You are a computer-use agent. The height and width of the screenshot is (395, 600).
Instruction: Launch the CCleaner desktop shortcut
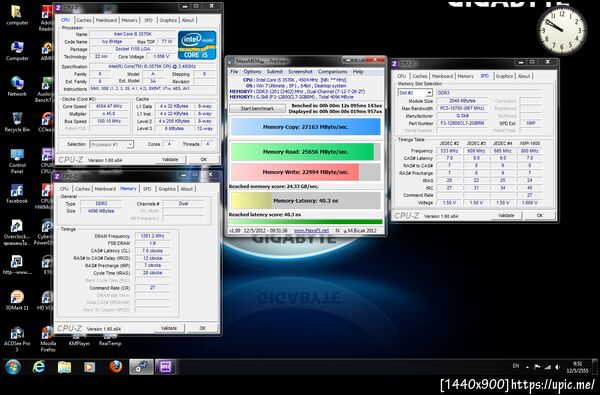point(47,122)
